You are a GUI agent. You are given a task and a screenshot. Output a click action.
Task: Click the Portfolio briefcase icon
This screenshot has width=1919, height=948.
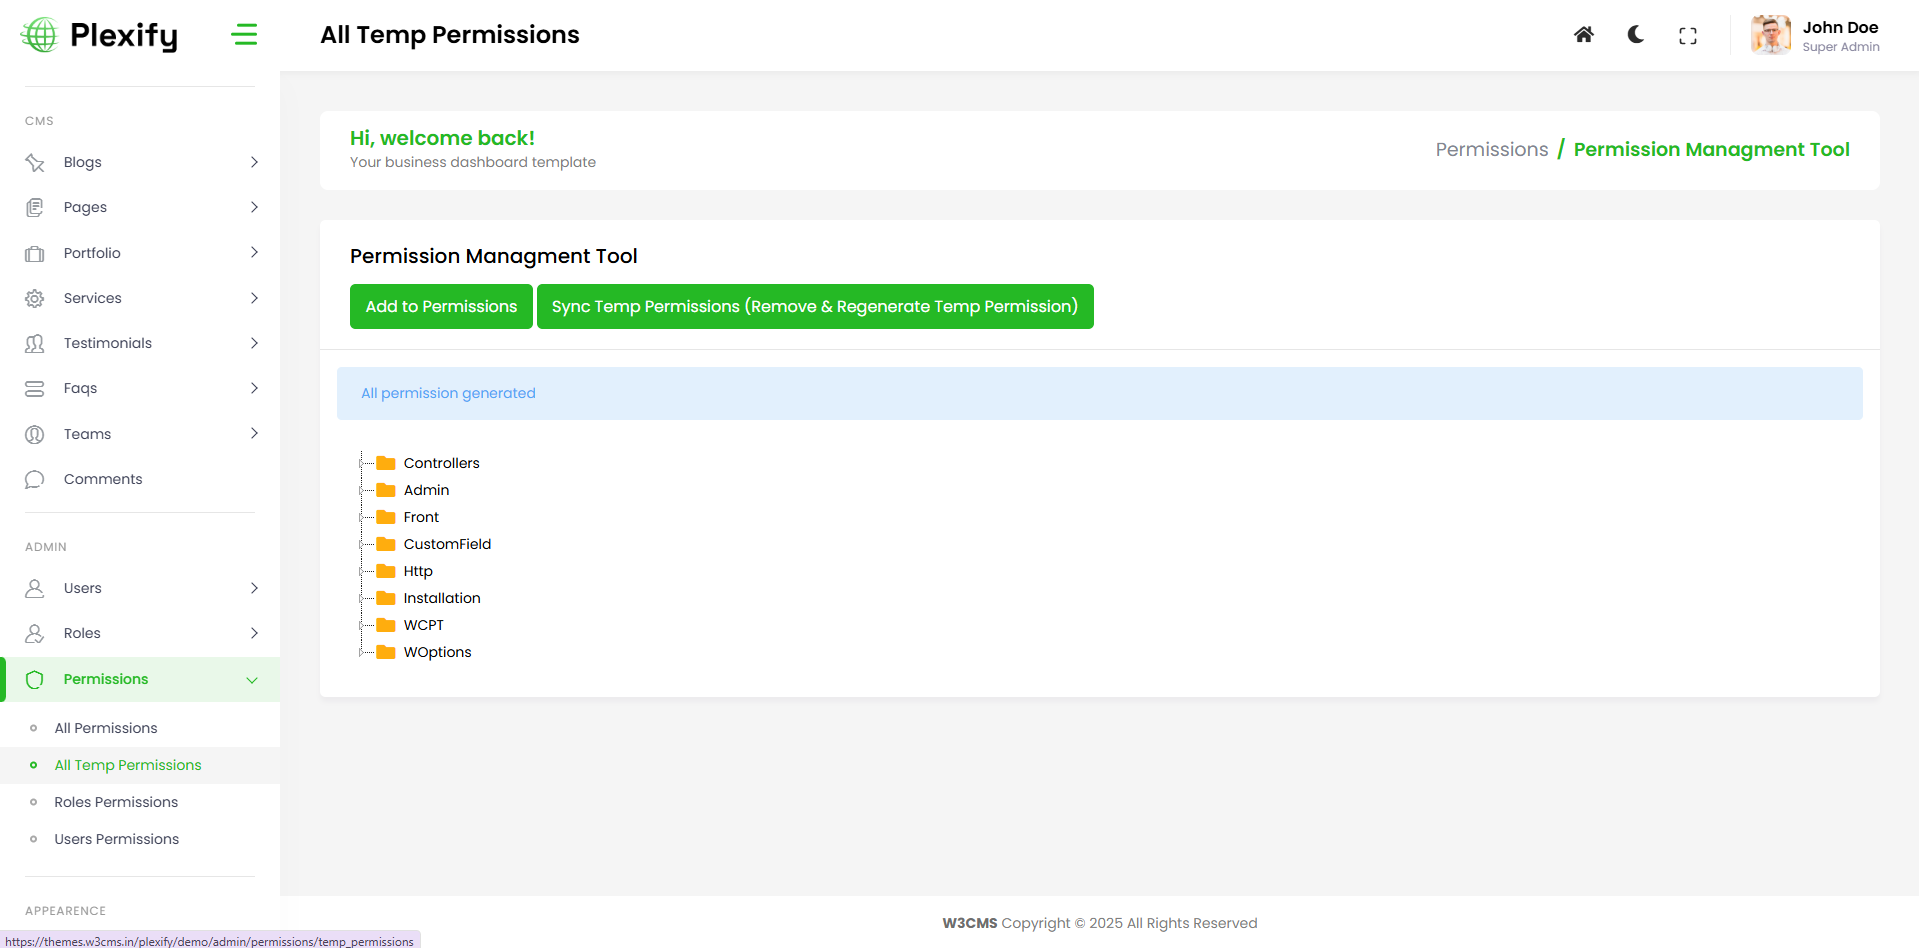(35, 253)
